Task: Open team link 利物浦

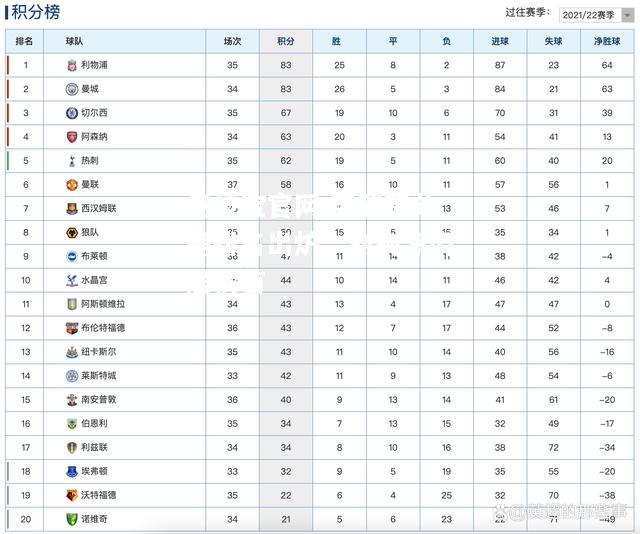Action: 94,65
